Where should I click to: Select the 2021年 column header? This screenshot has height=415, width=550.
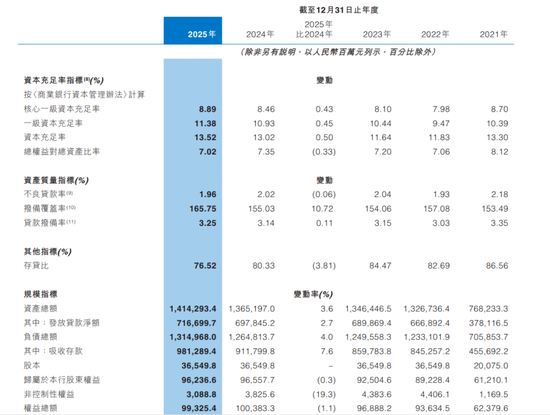click(x=494, y=34)
